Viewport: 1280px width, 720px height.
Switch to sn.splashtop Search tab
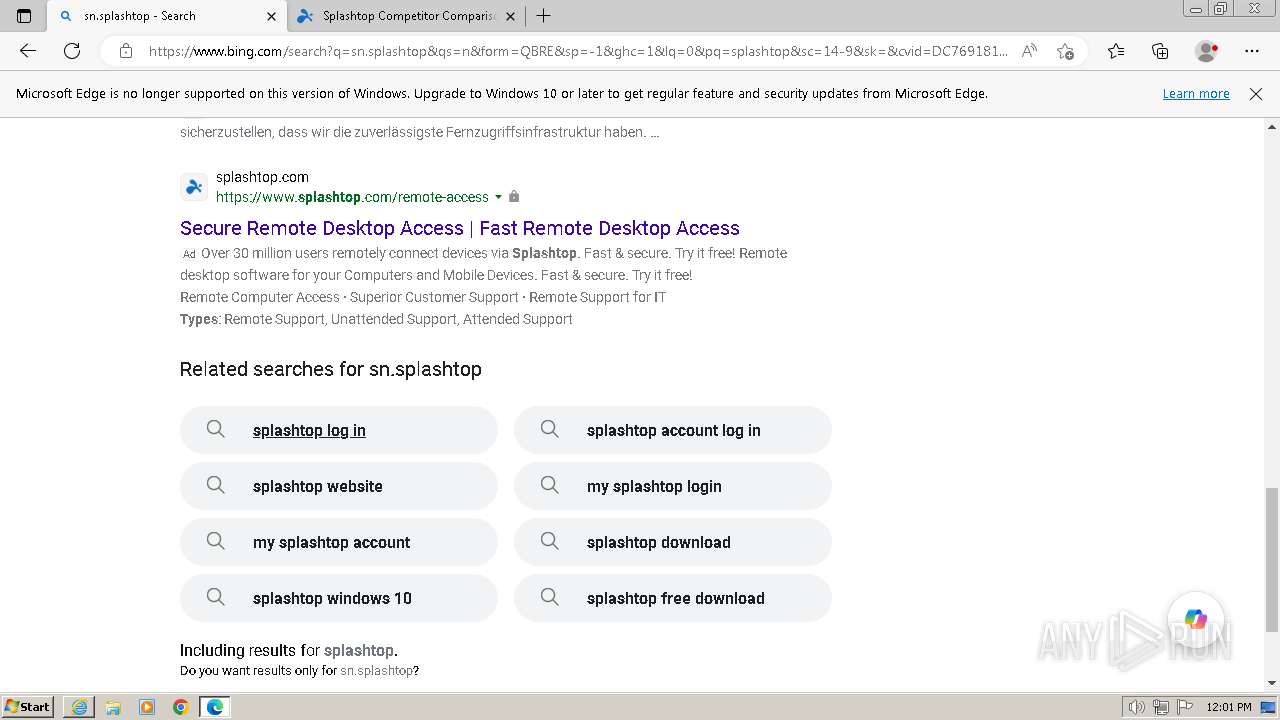[x=168, y=16]
